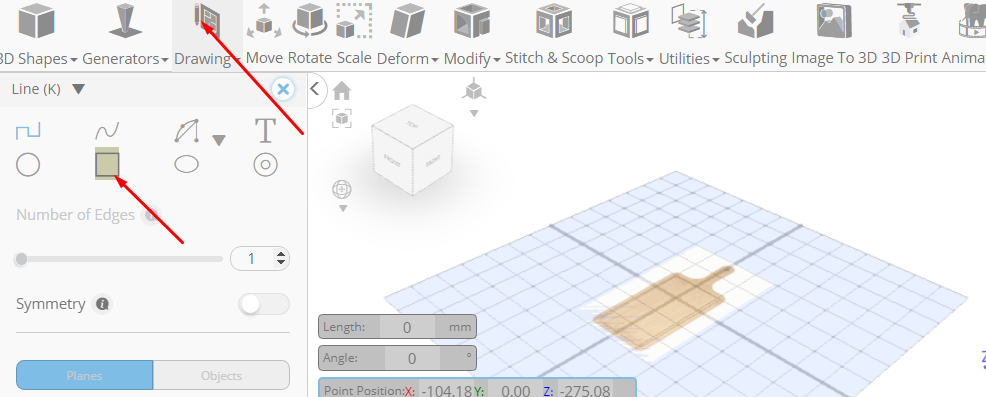This screenshot has height=397, width=986.
Task: Select the Ellipse shape tool
Action: pyautogui.click(x=186, y=165)
